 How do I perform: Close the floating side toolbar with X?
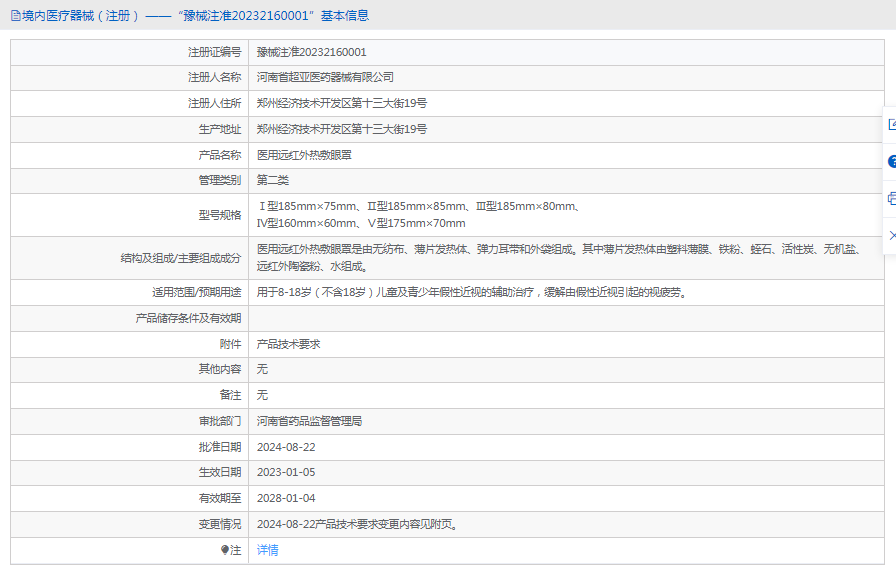click(891, 235)
